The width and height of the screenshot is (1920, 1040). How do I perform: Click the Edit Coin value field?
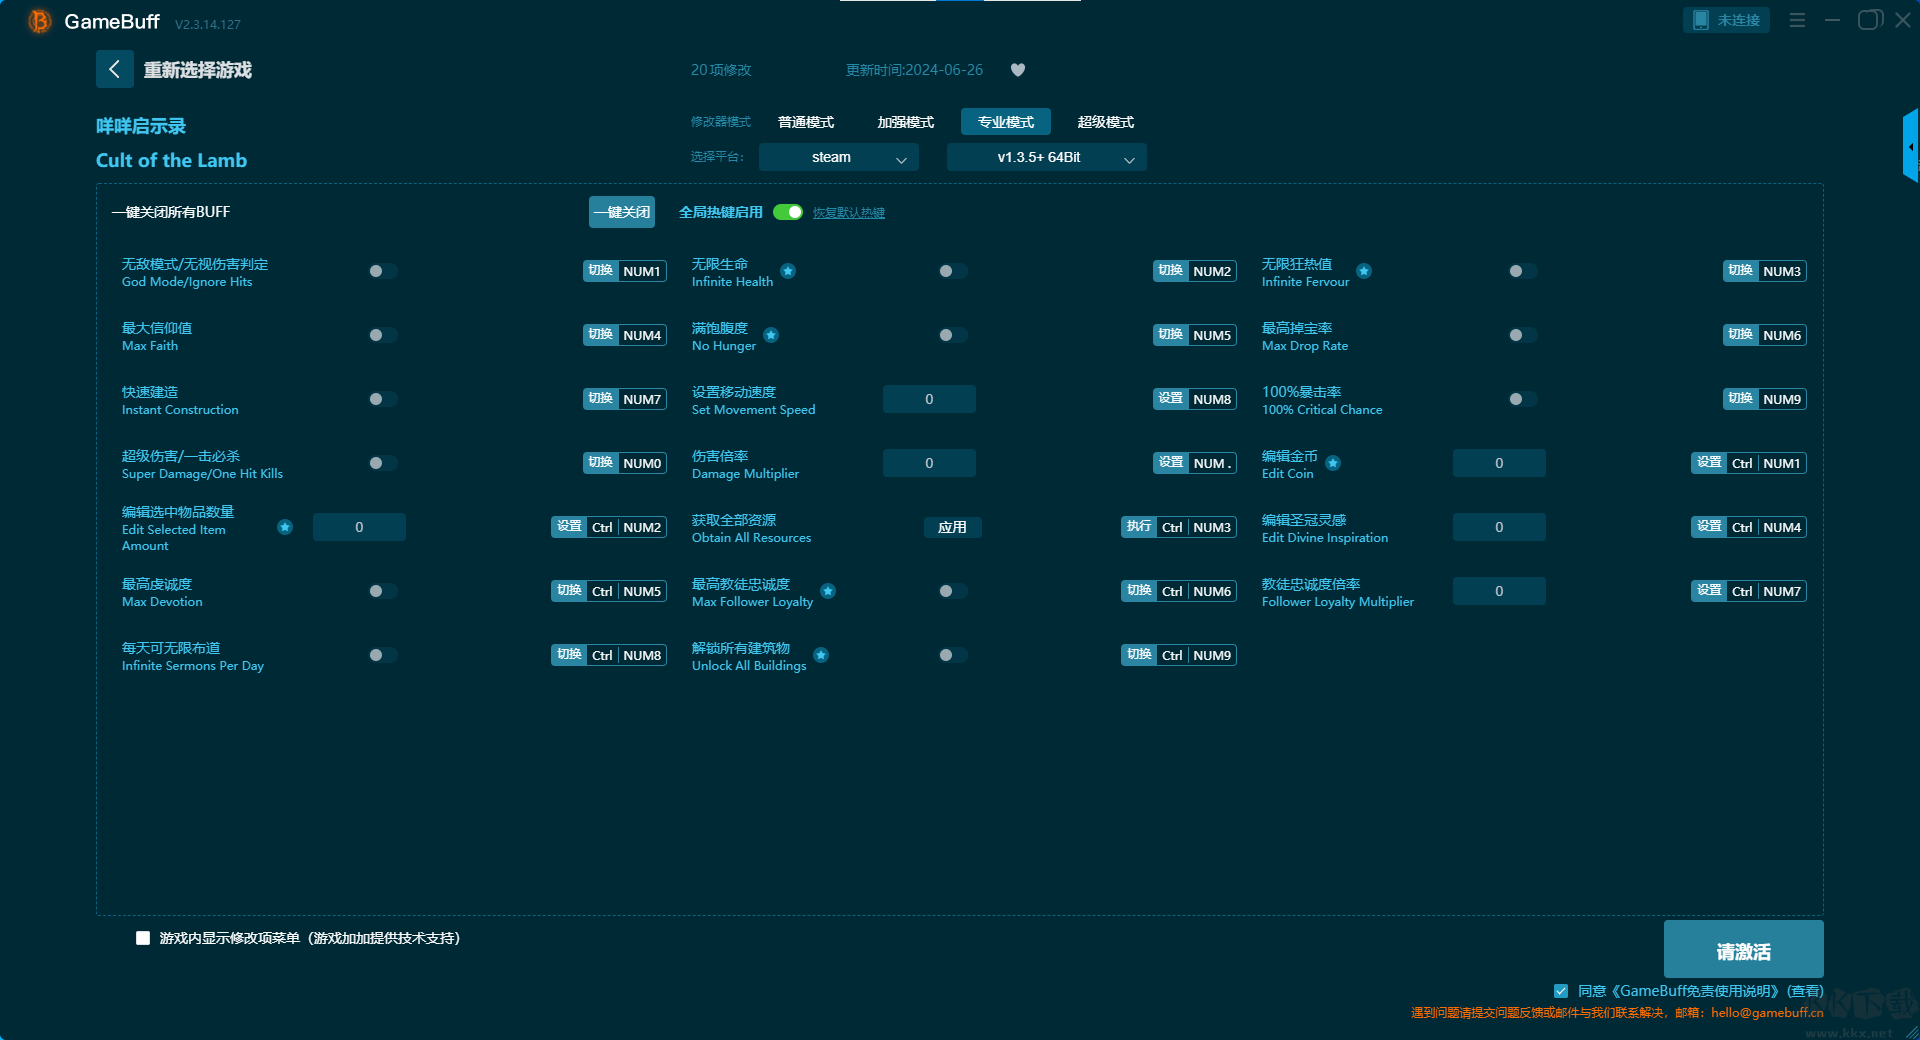pos(1499,463)
